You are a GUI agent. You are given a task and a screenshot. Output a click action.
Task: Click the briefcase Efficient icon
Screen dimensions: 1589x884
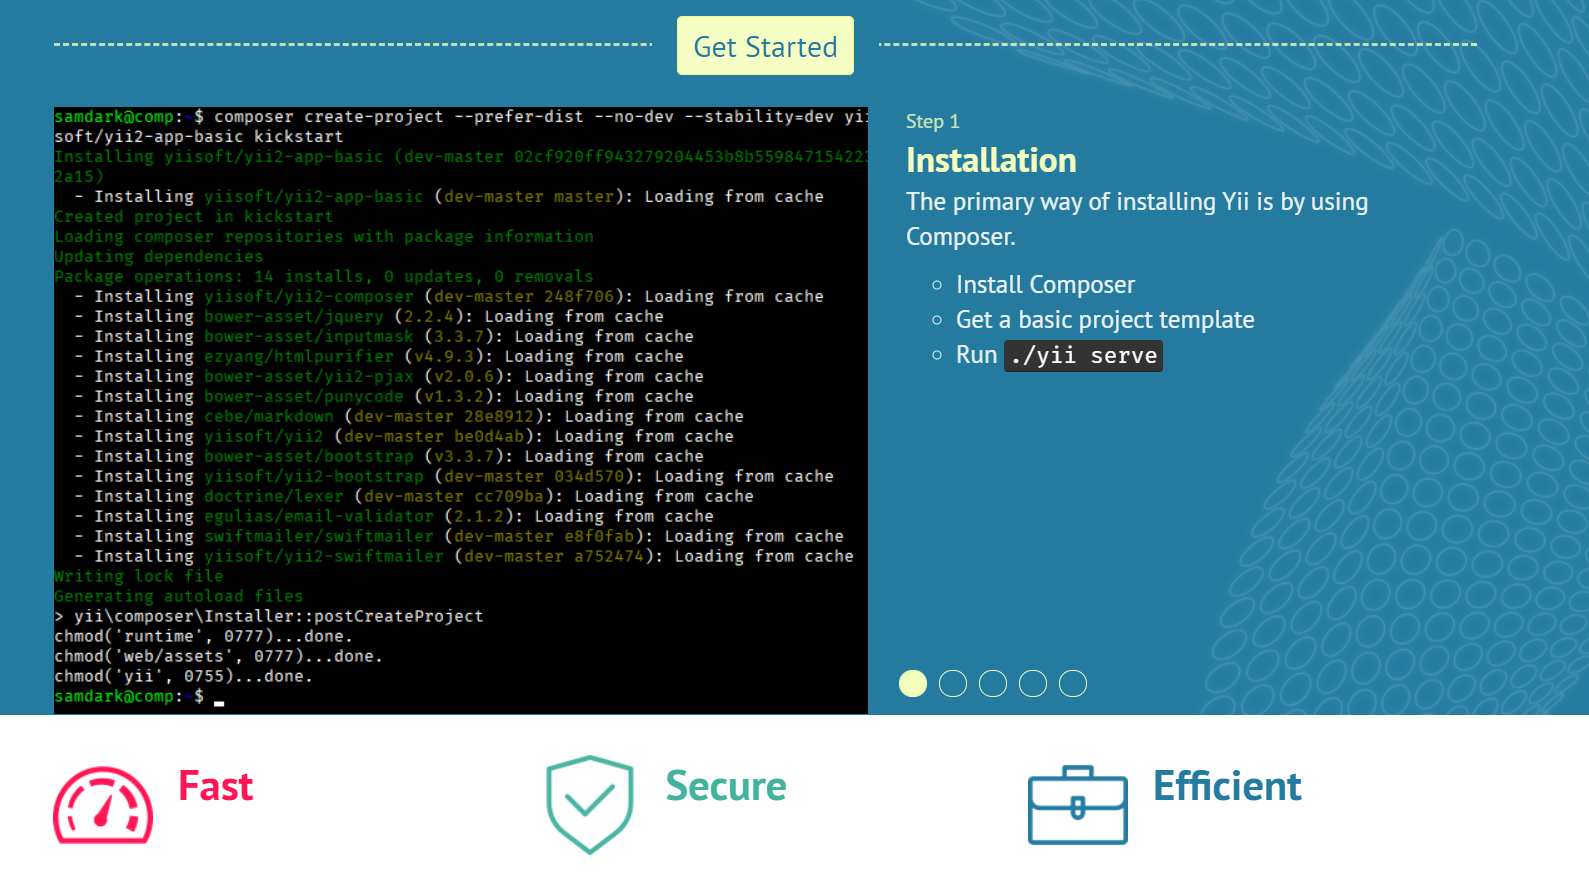(1077, 805)
